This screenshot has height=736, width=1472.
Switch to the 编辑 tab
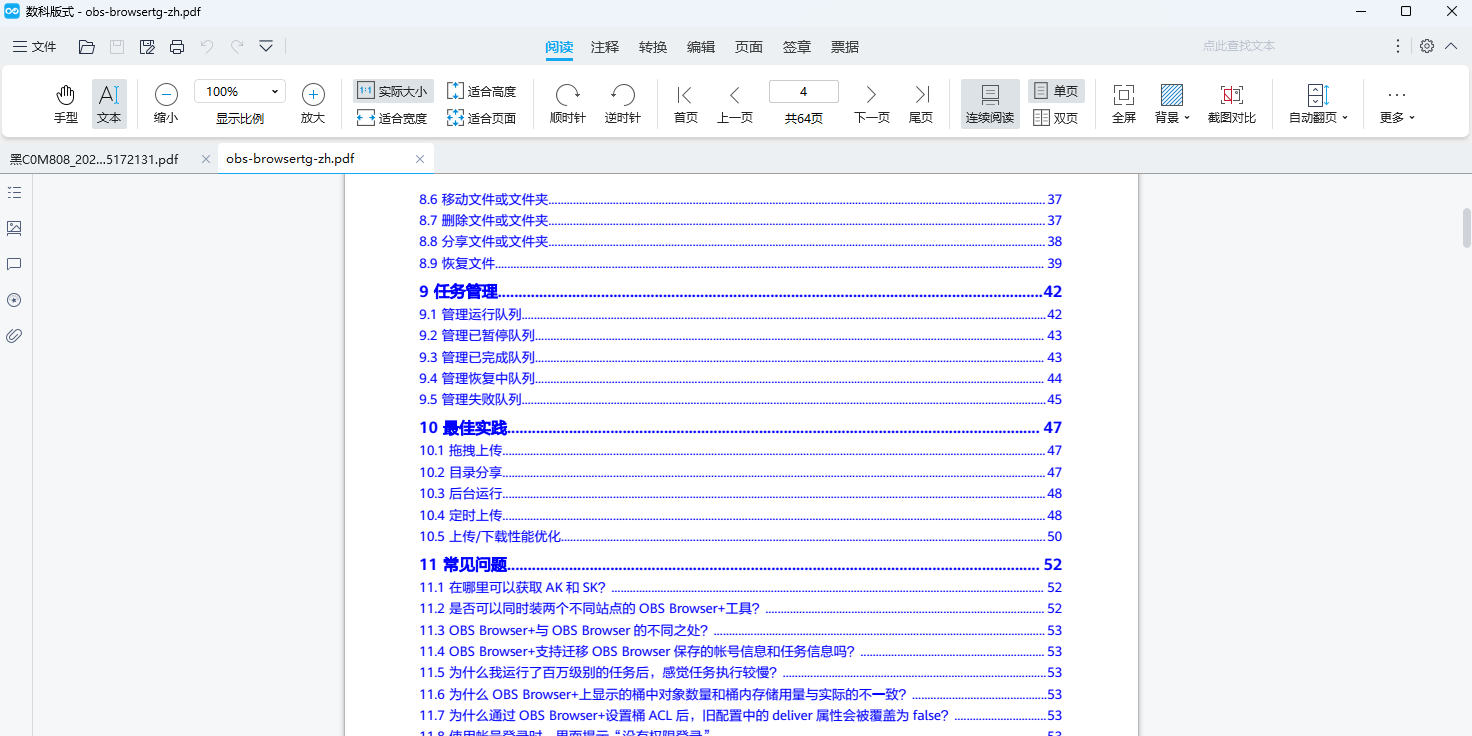(x=701, y=47)
